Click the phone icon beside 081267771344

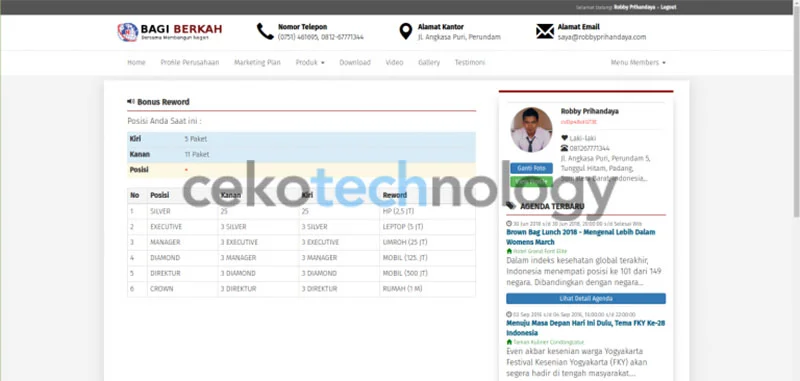click(x=564, y=148)
